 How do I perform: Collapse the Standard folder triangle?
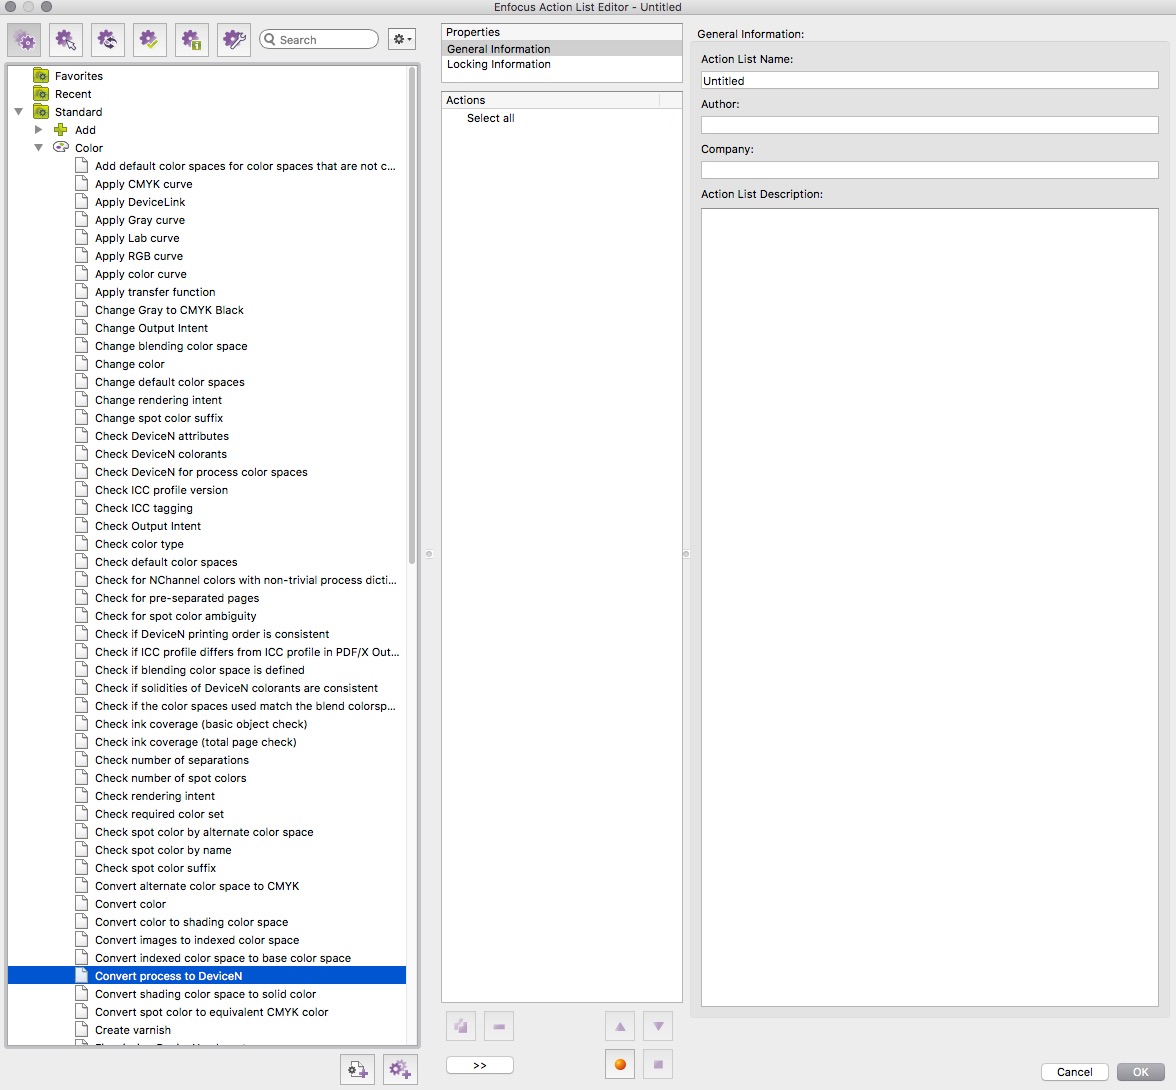(x=19, y=112)
